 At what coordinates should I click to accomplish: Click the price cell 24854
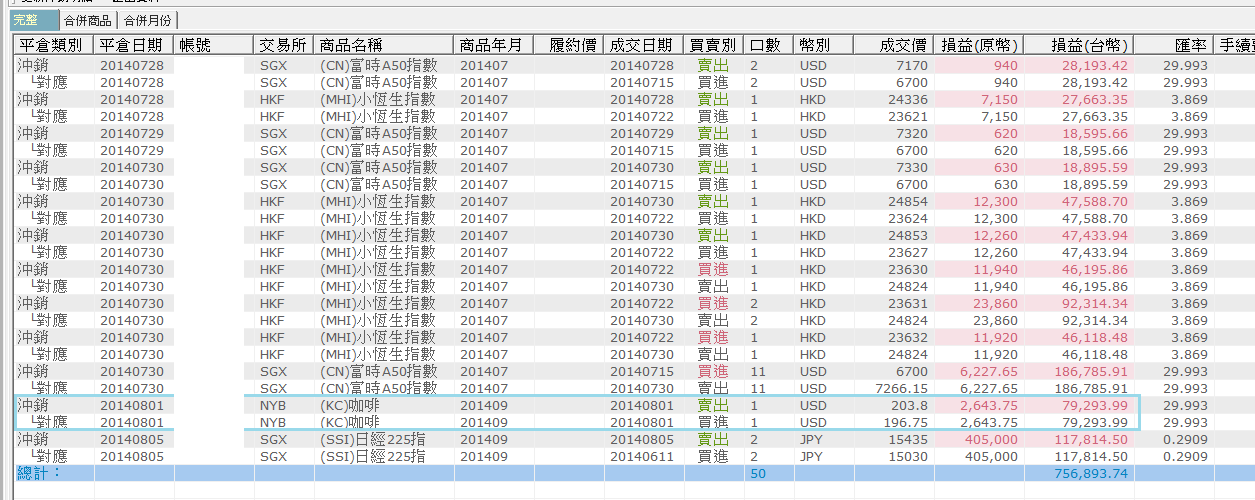click(894, 201)
